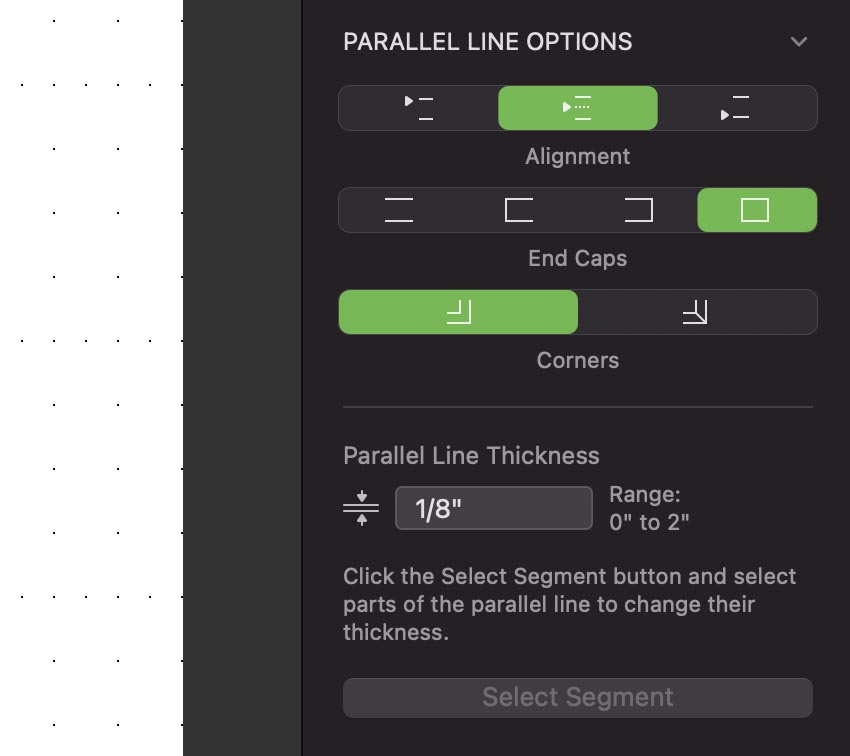Select center alignment for parallel lines
Image resolution: width=850 pixels, height=756 pixels.
point(577,108)
